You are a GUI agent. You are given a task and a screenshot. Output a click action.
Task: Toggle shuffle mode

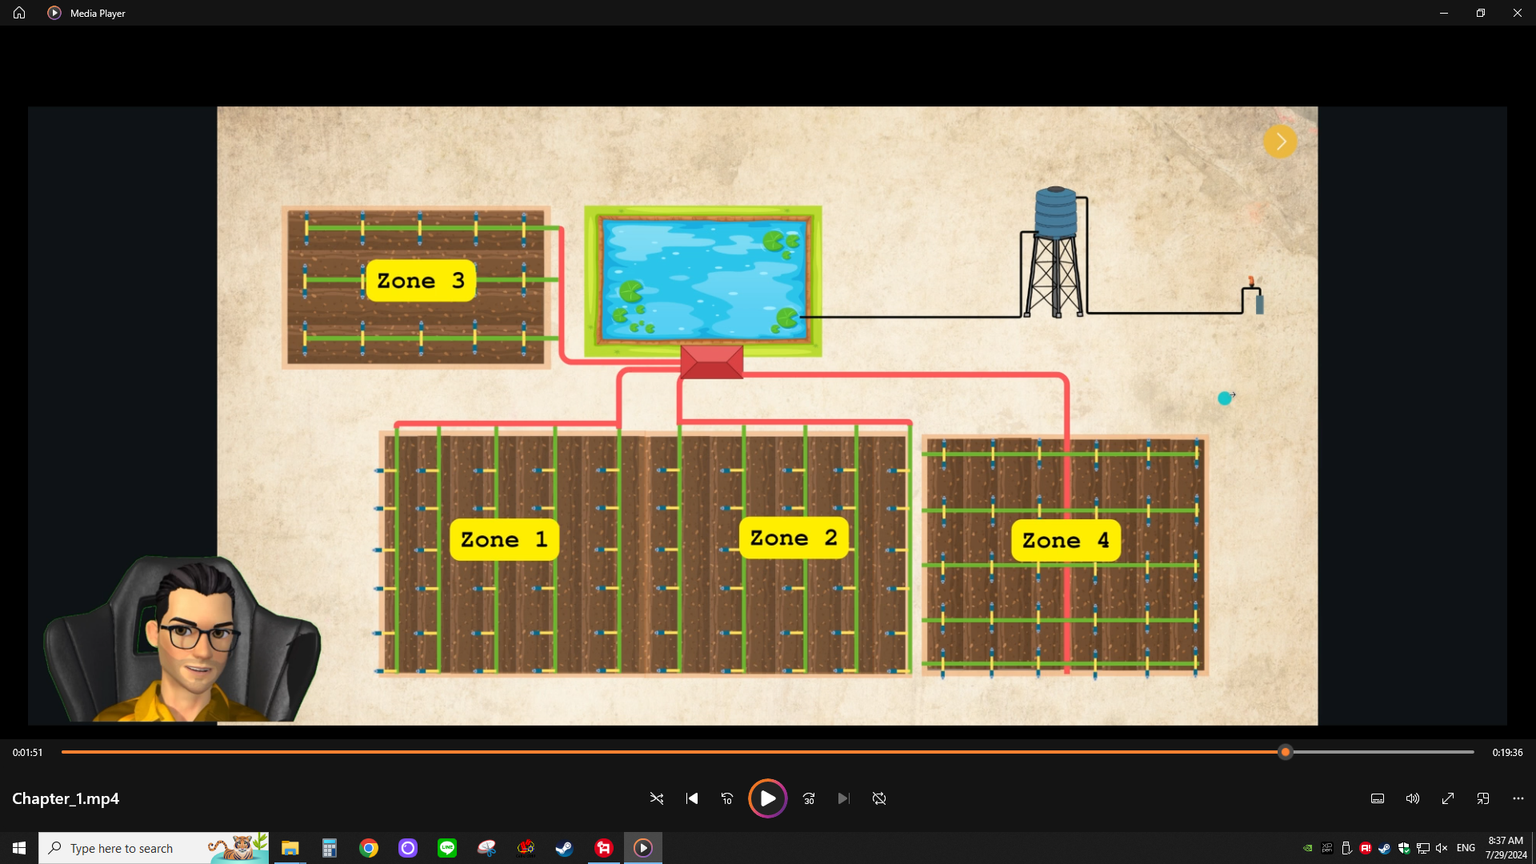point(657,799)
